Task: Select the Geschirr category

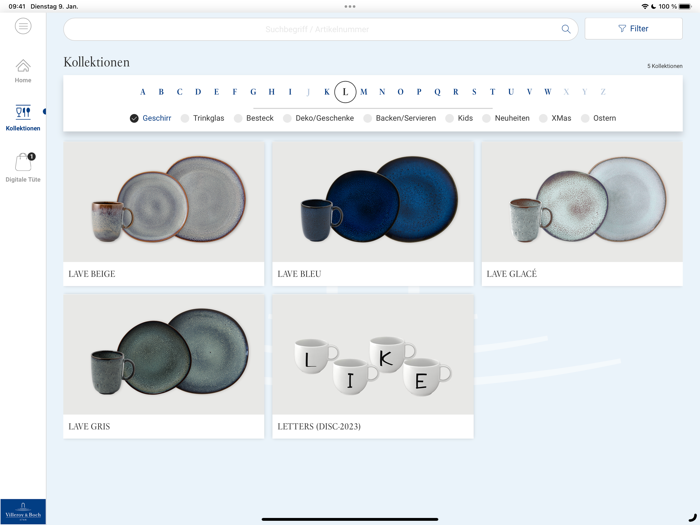Action: [150, 118]
